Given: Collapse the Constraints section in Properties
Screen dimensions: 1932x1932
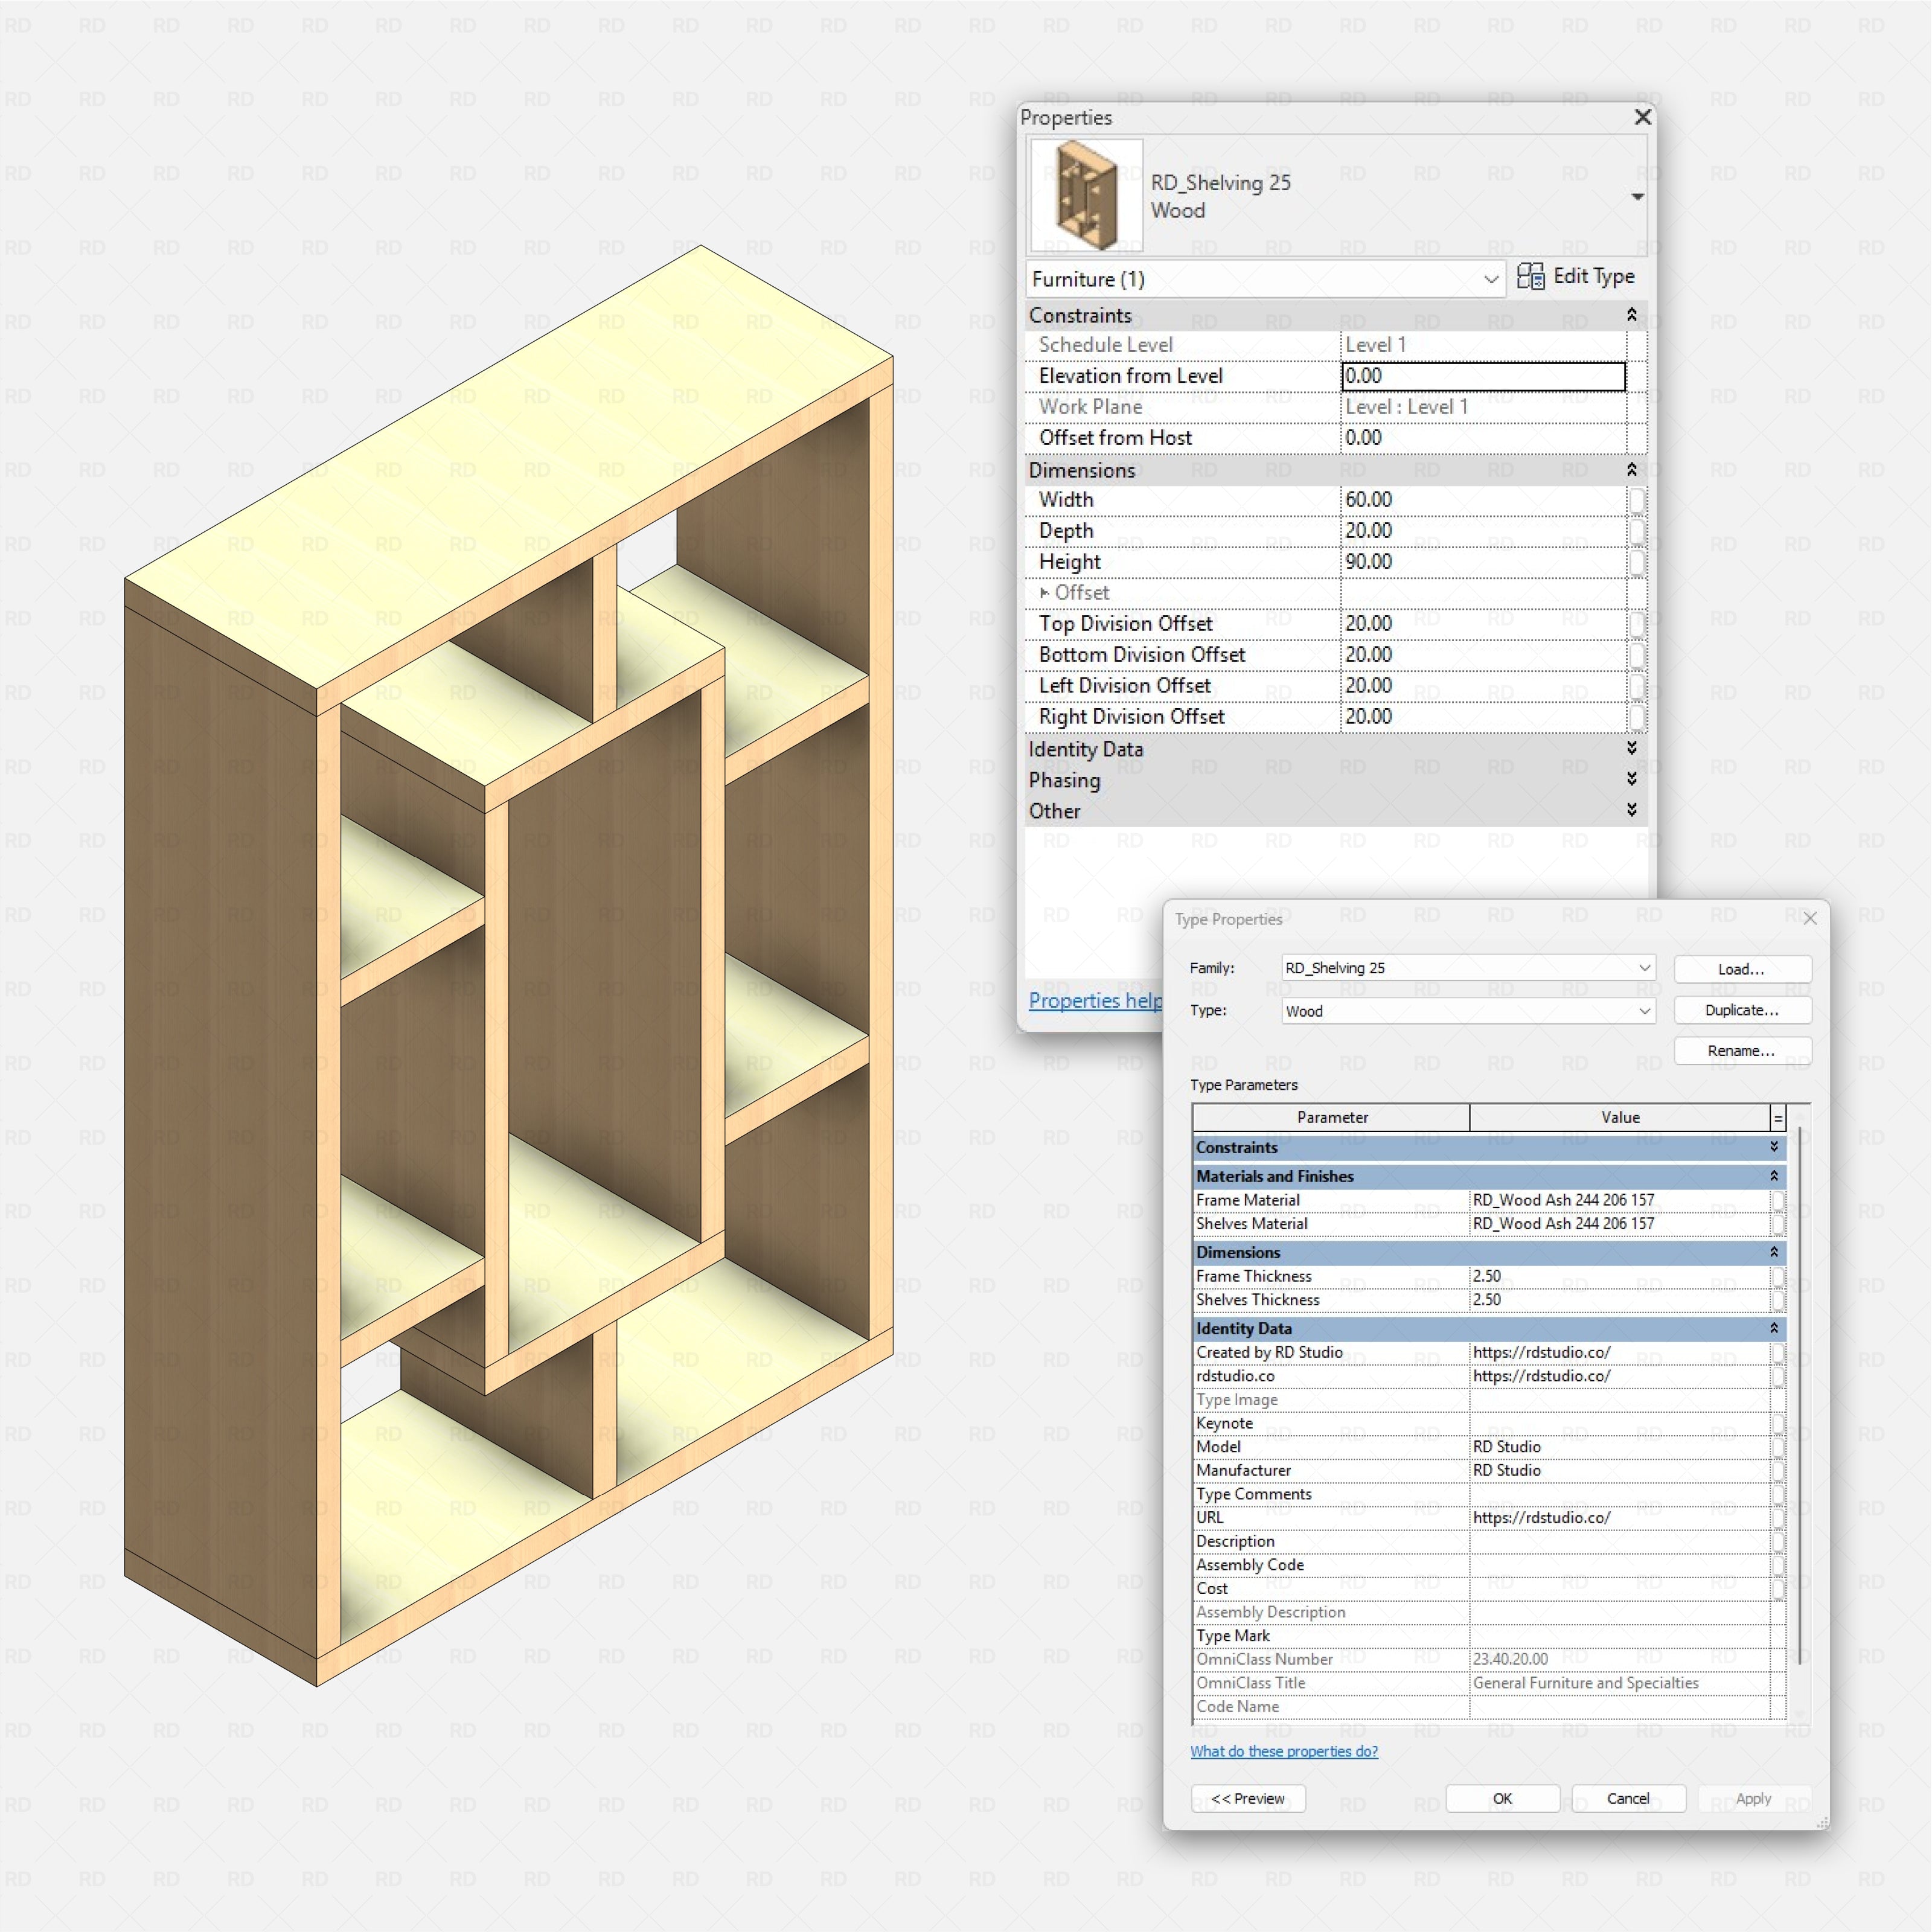Looking at the screenshot, I should [x=1631, y=315].
